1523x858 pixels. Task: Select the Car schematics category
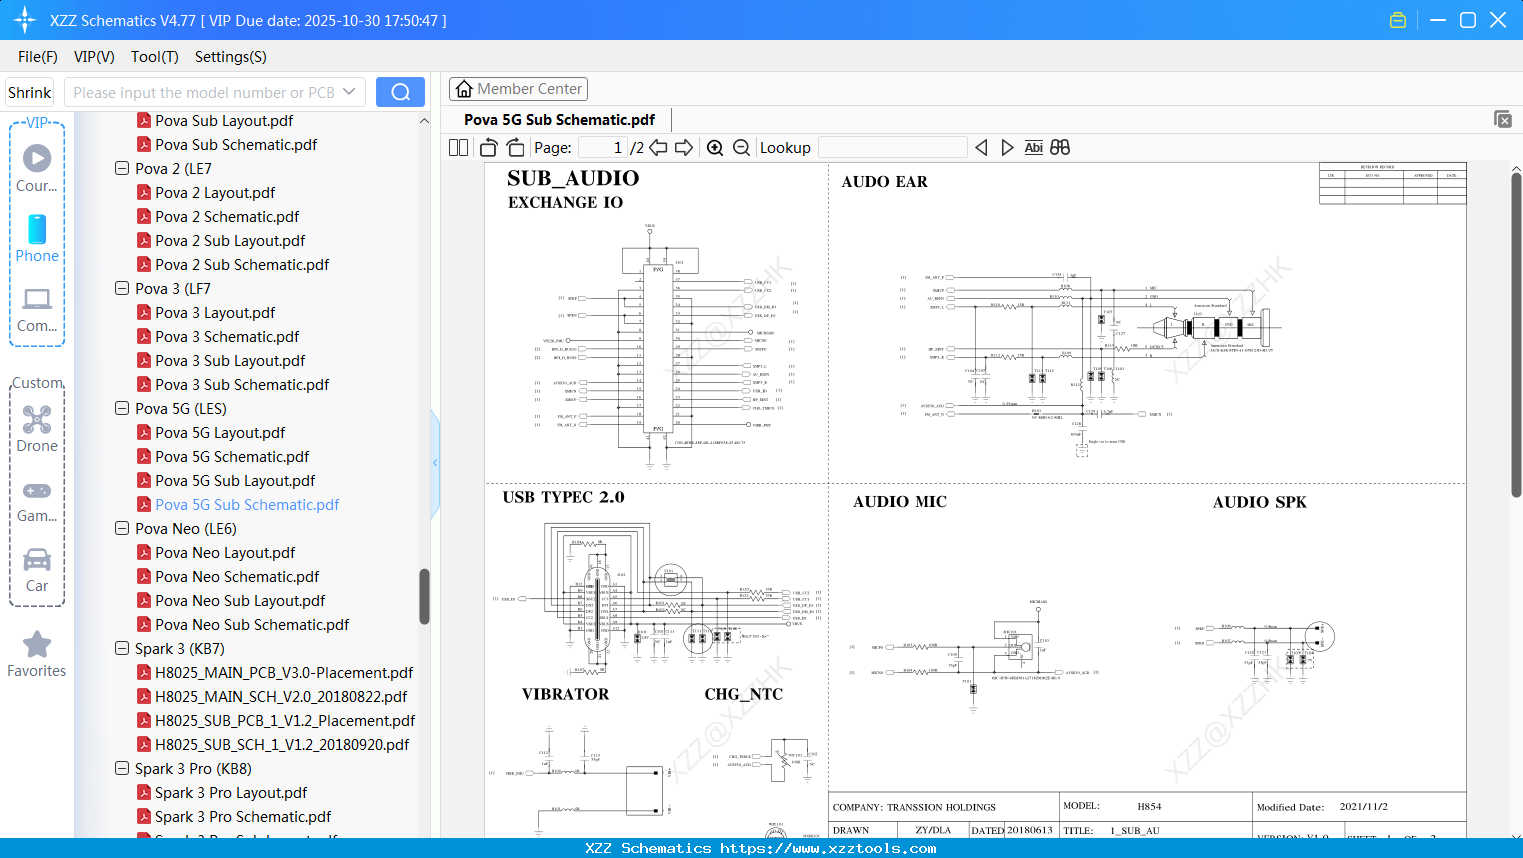pyautogui.click(x=37, y=569)
